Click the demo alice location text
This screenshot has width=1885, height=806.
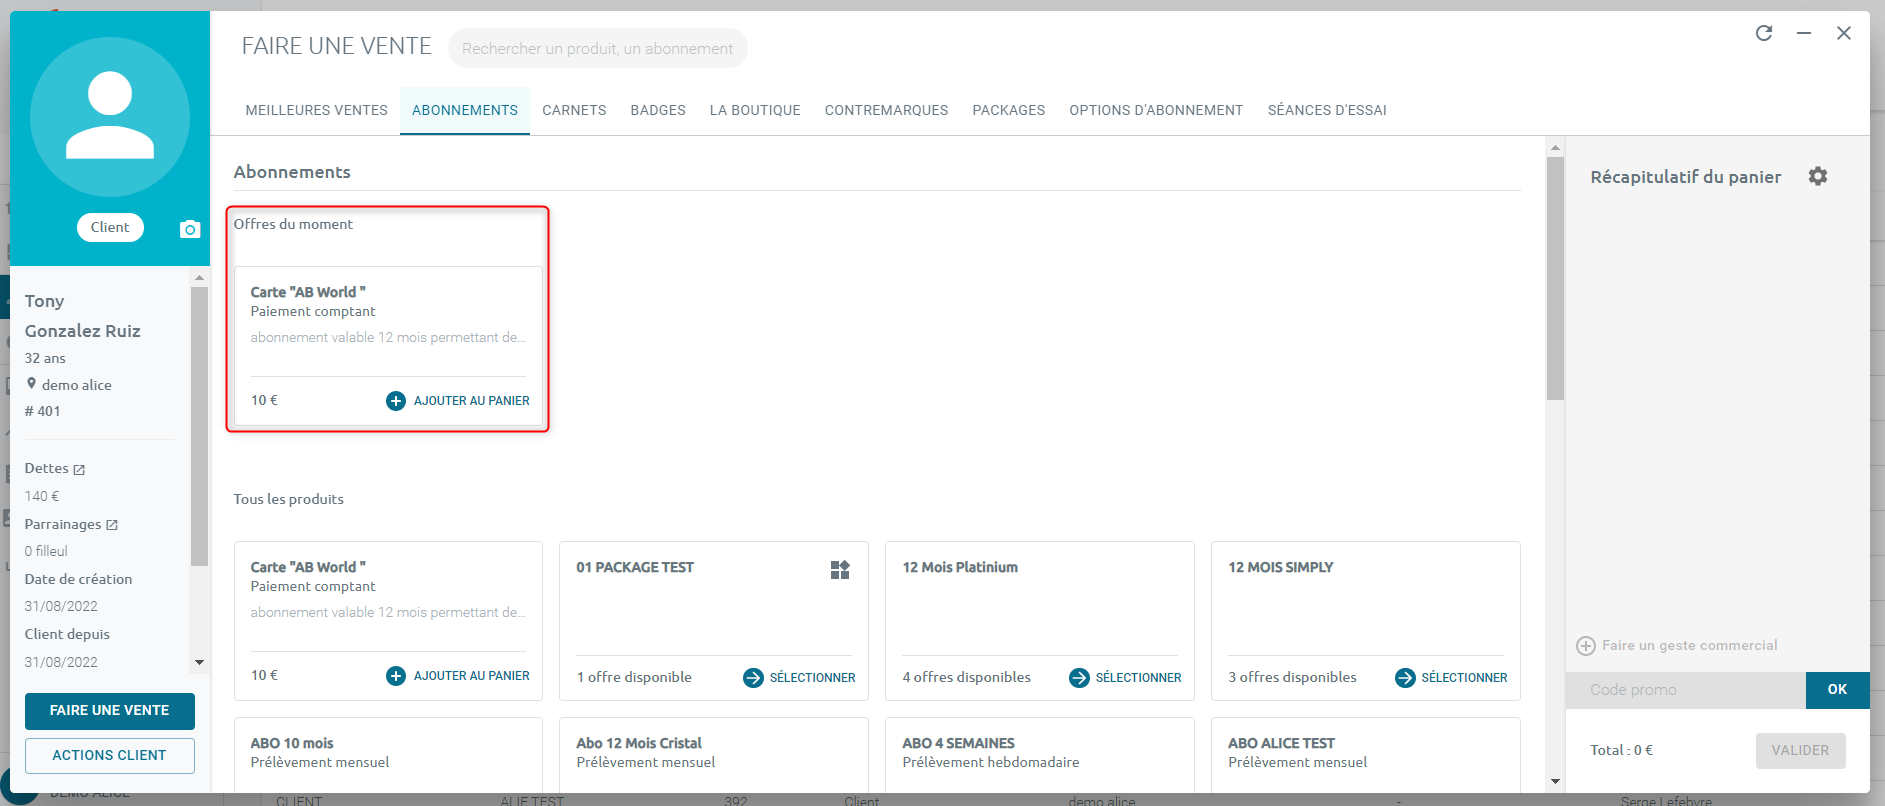77,386
